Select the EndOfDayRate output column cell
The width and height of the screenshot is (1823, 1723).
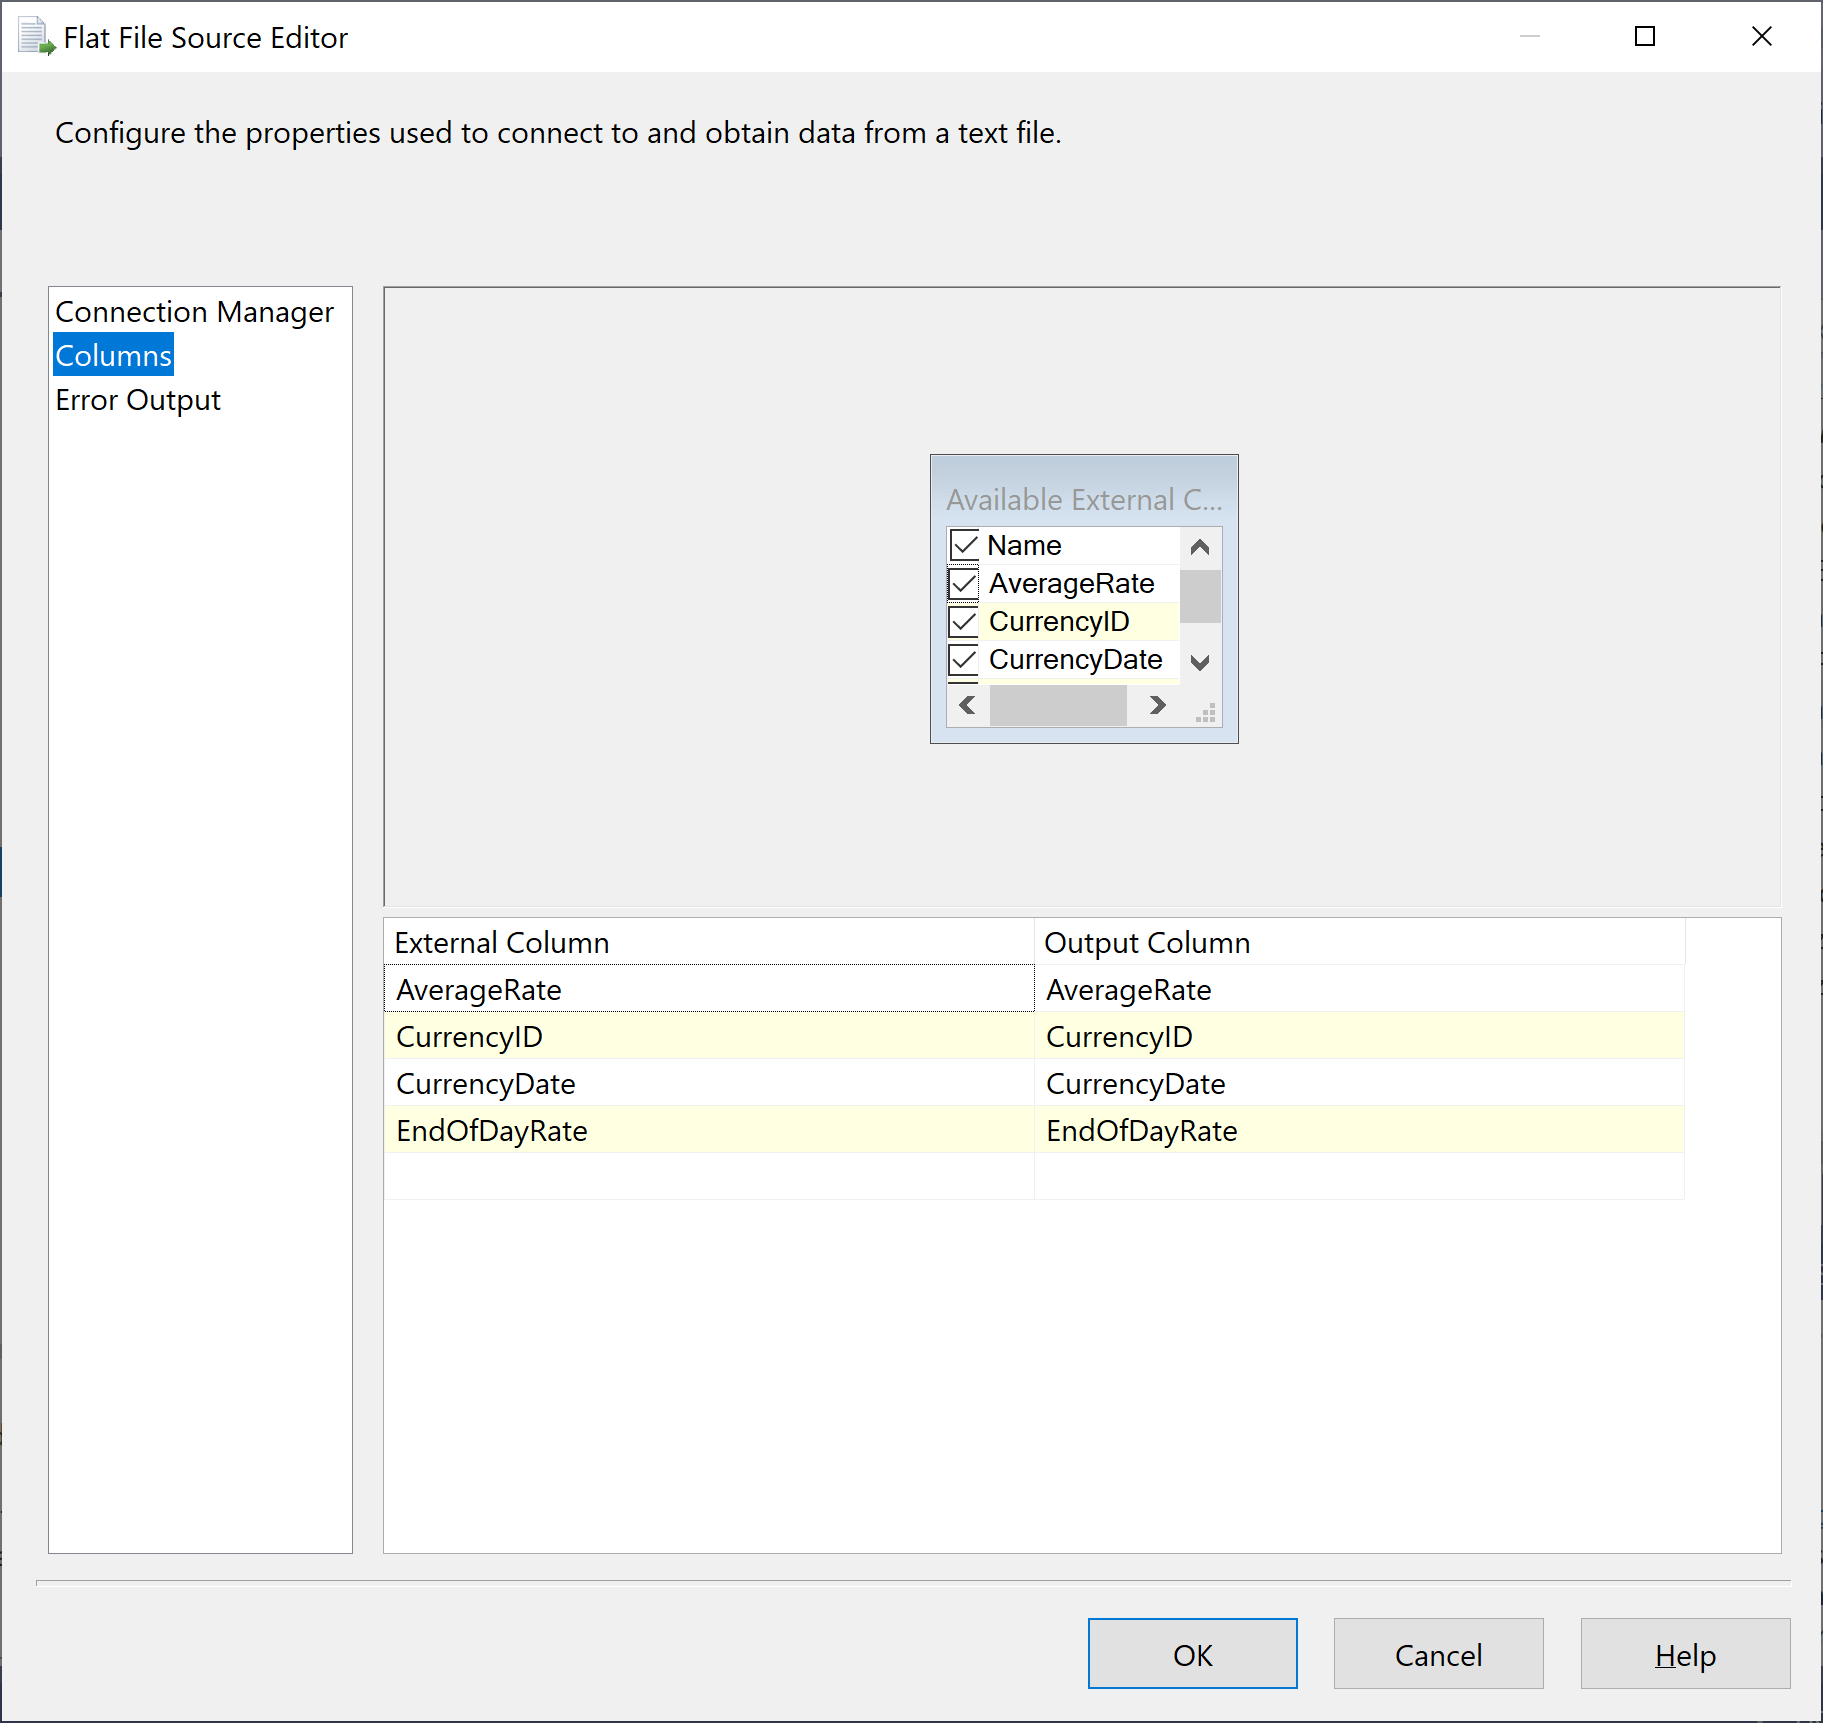(x=1141, y=1130)
